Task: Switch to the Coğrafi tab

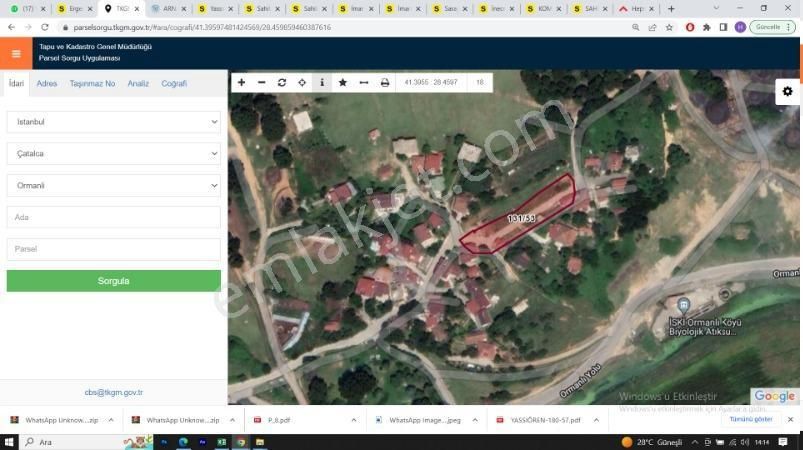Action: [174, 83]
